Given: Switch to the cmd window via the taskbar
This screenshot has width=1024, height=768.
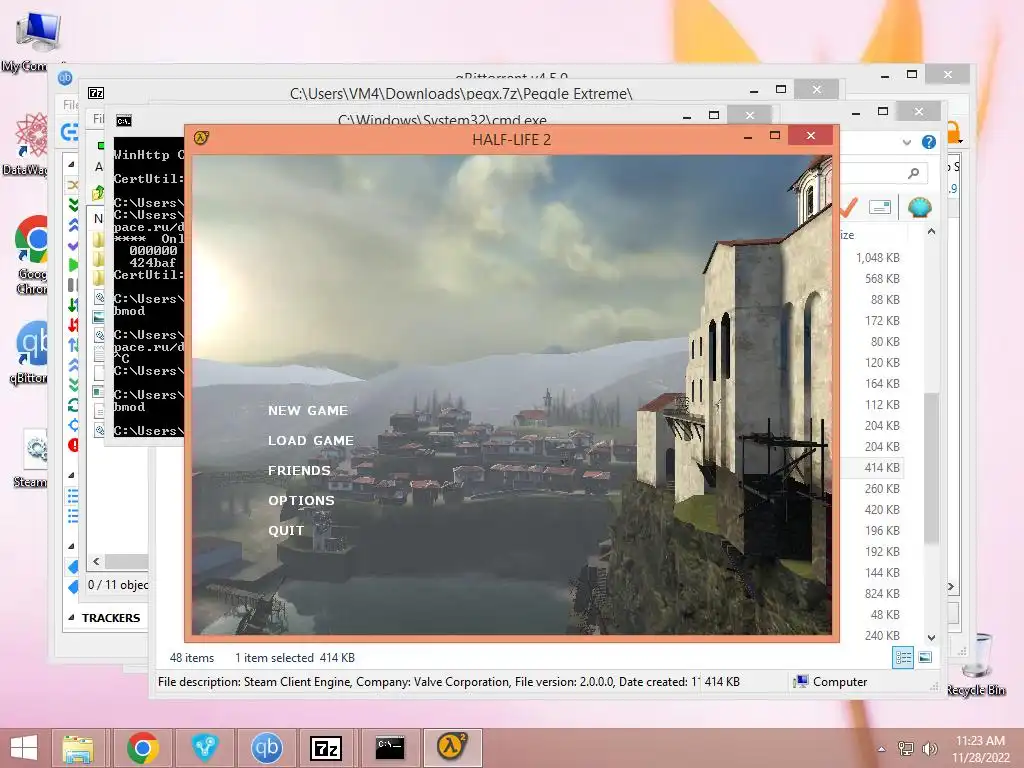Looking at the screenshot, I should click(390, 748).
